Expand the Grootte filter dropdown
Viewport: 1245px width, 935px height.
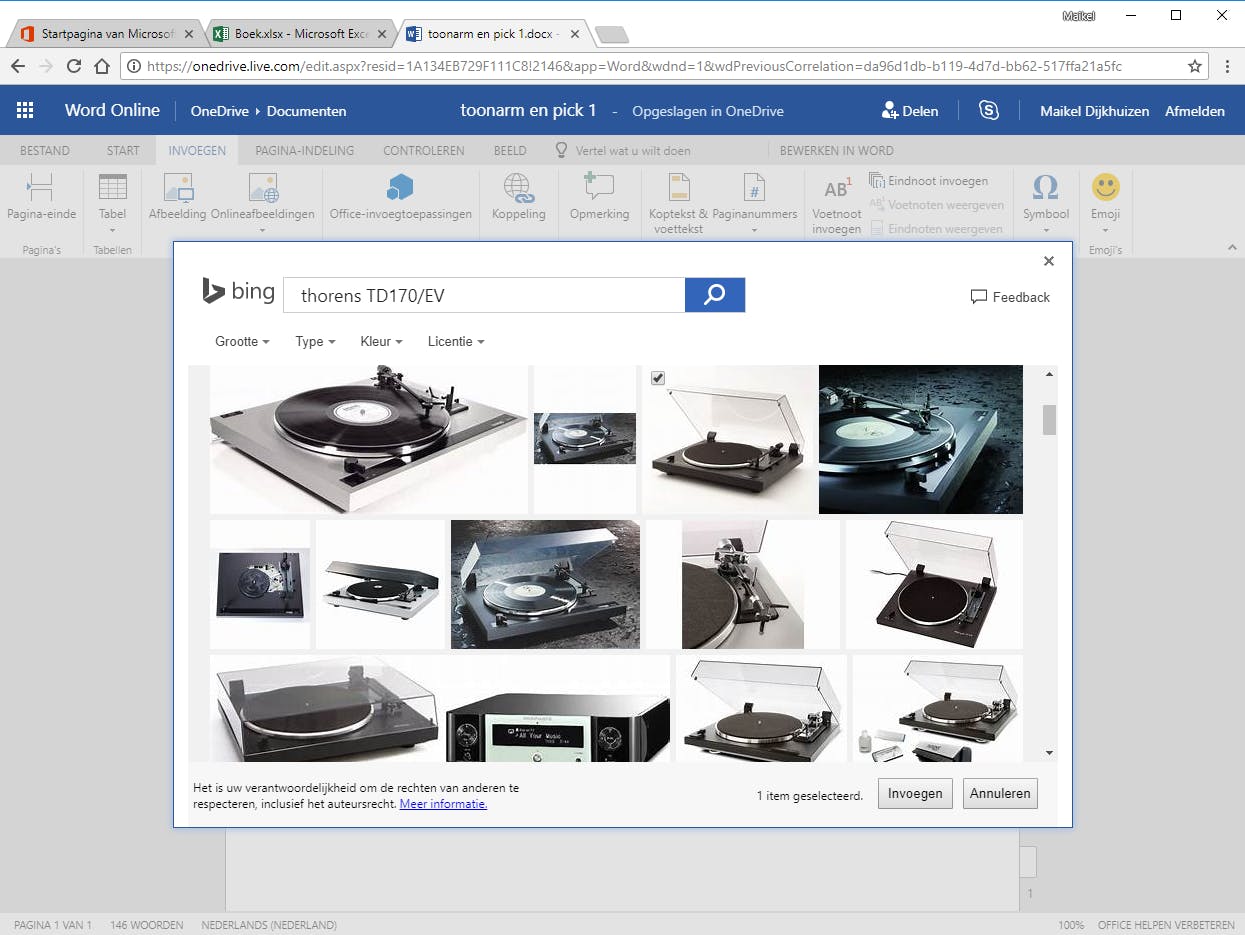coord(242,341)
